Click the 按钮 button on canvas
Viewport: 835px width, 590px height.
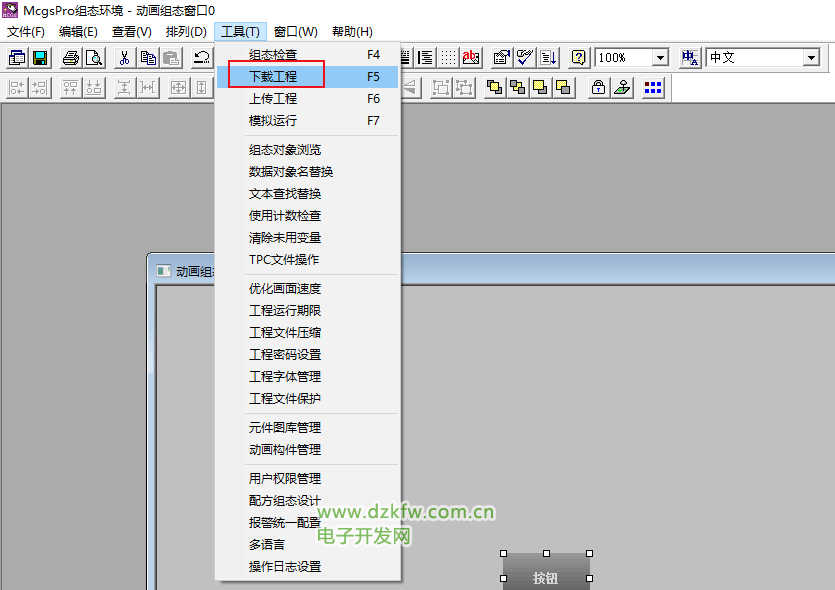pyautogui.click(x=546, y=577)
